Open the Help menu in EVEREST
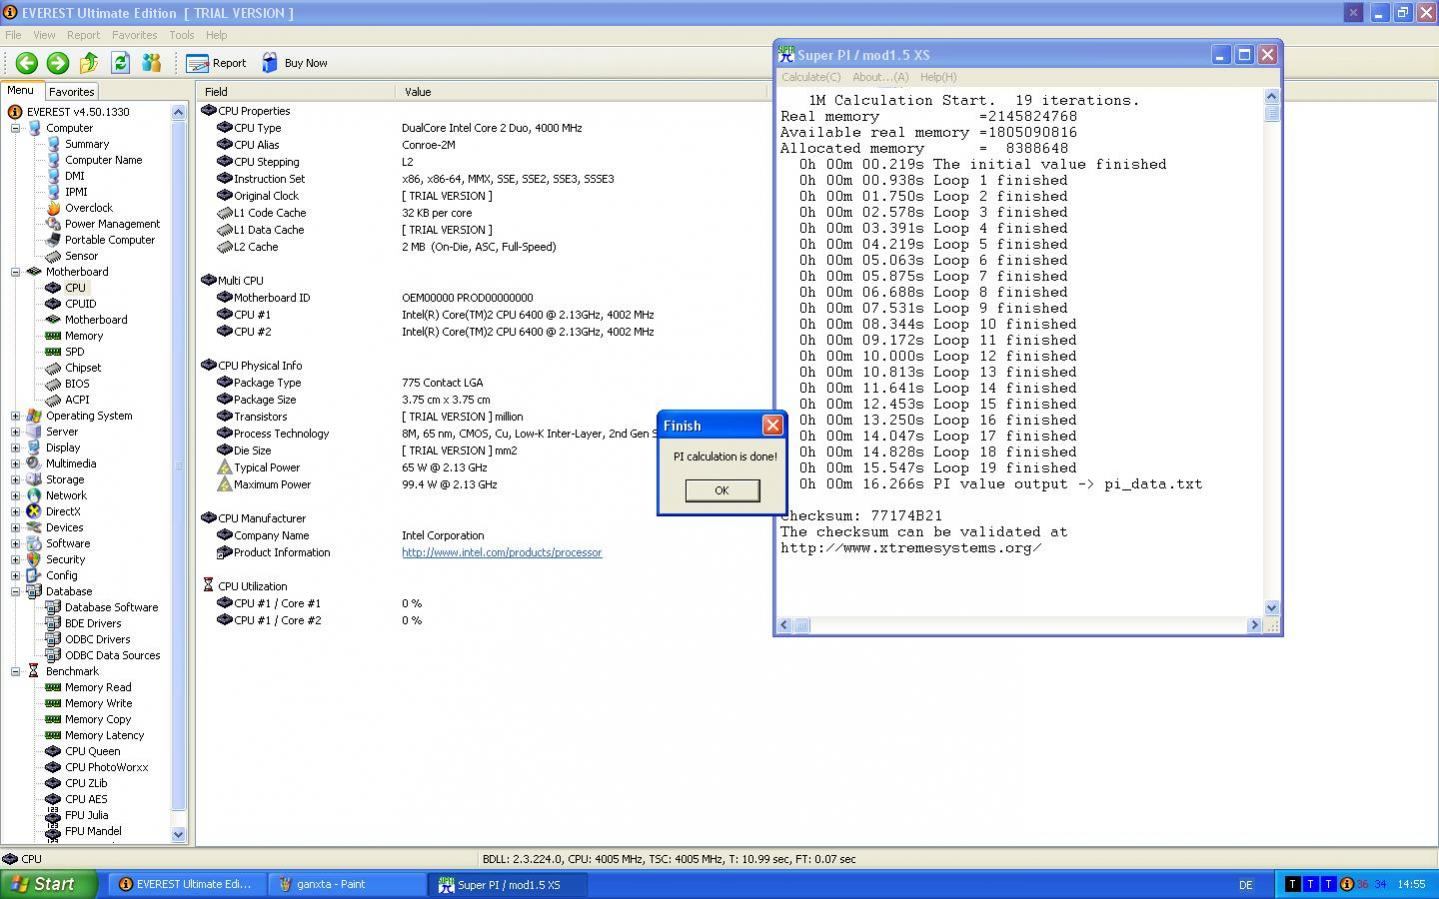The height and width of the screenshot is (899, 1439). pos(216,35)
